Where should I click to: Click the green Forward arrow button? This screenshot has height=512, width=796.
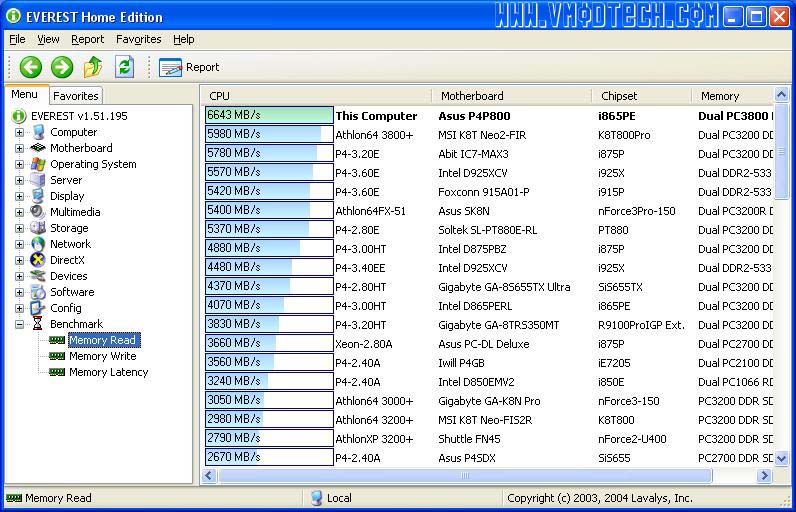(x=62, y=67)
